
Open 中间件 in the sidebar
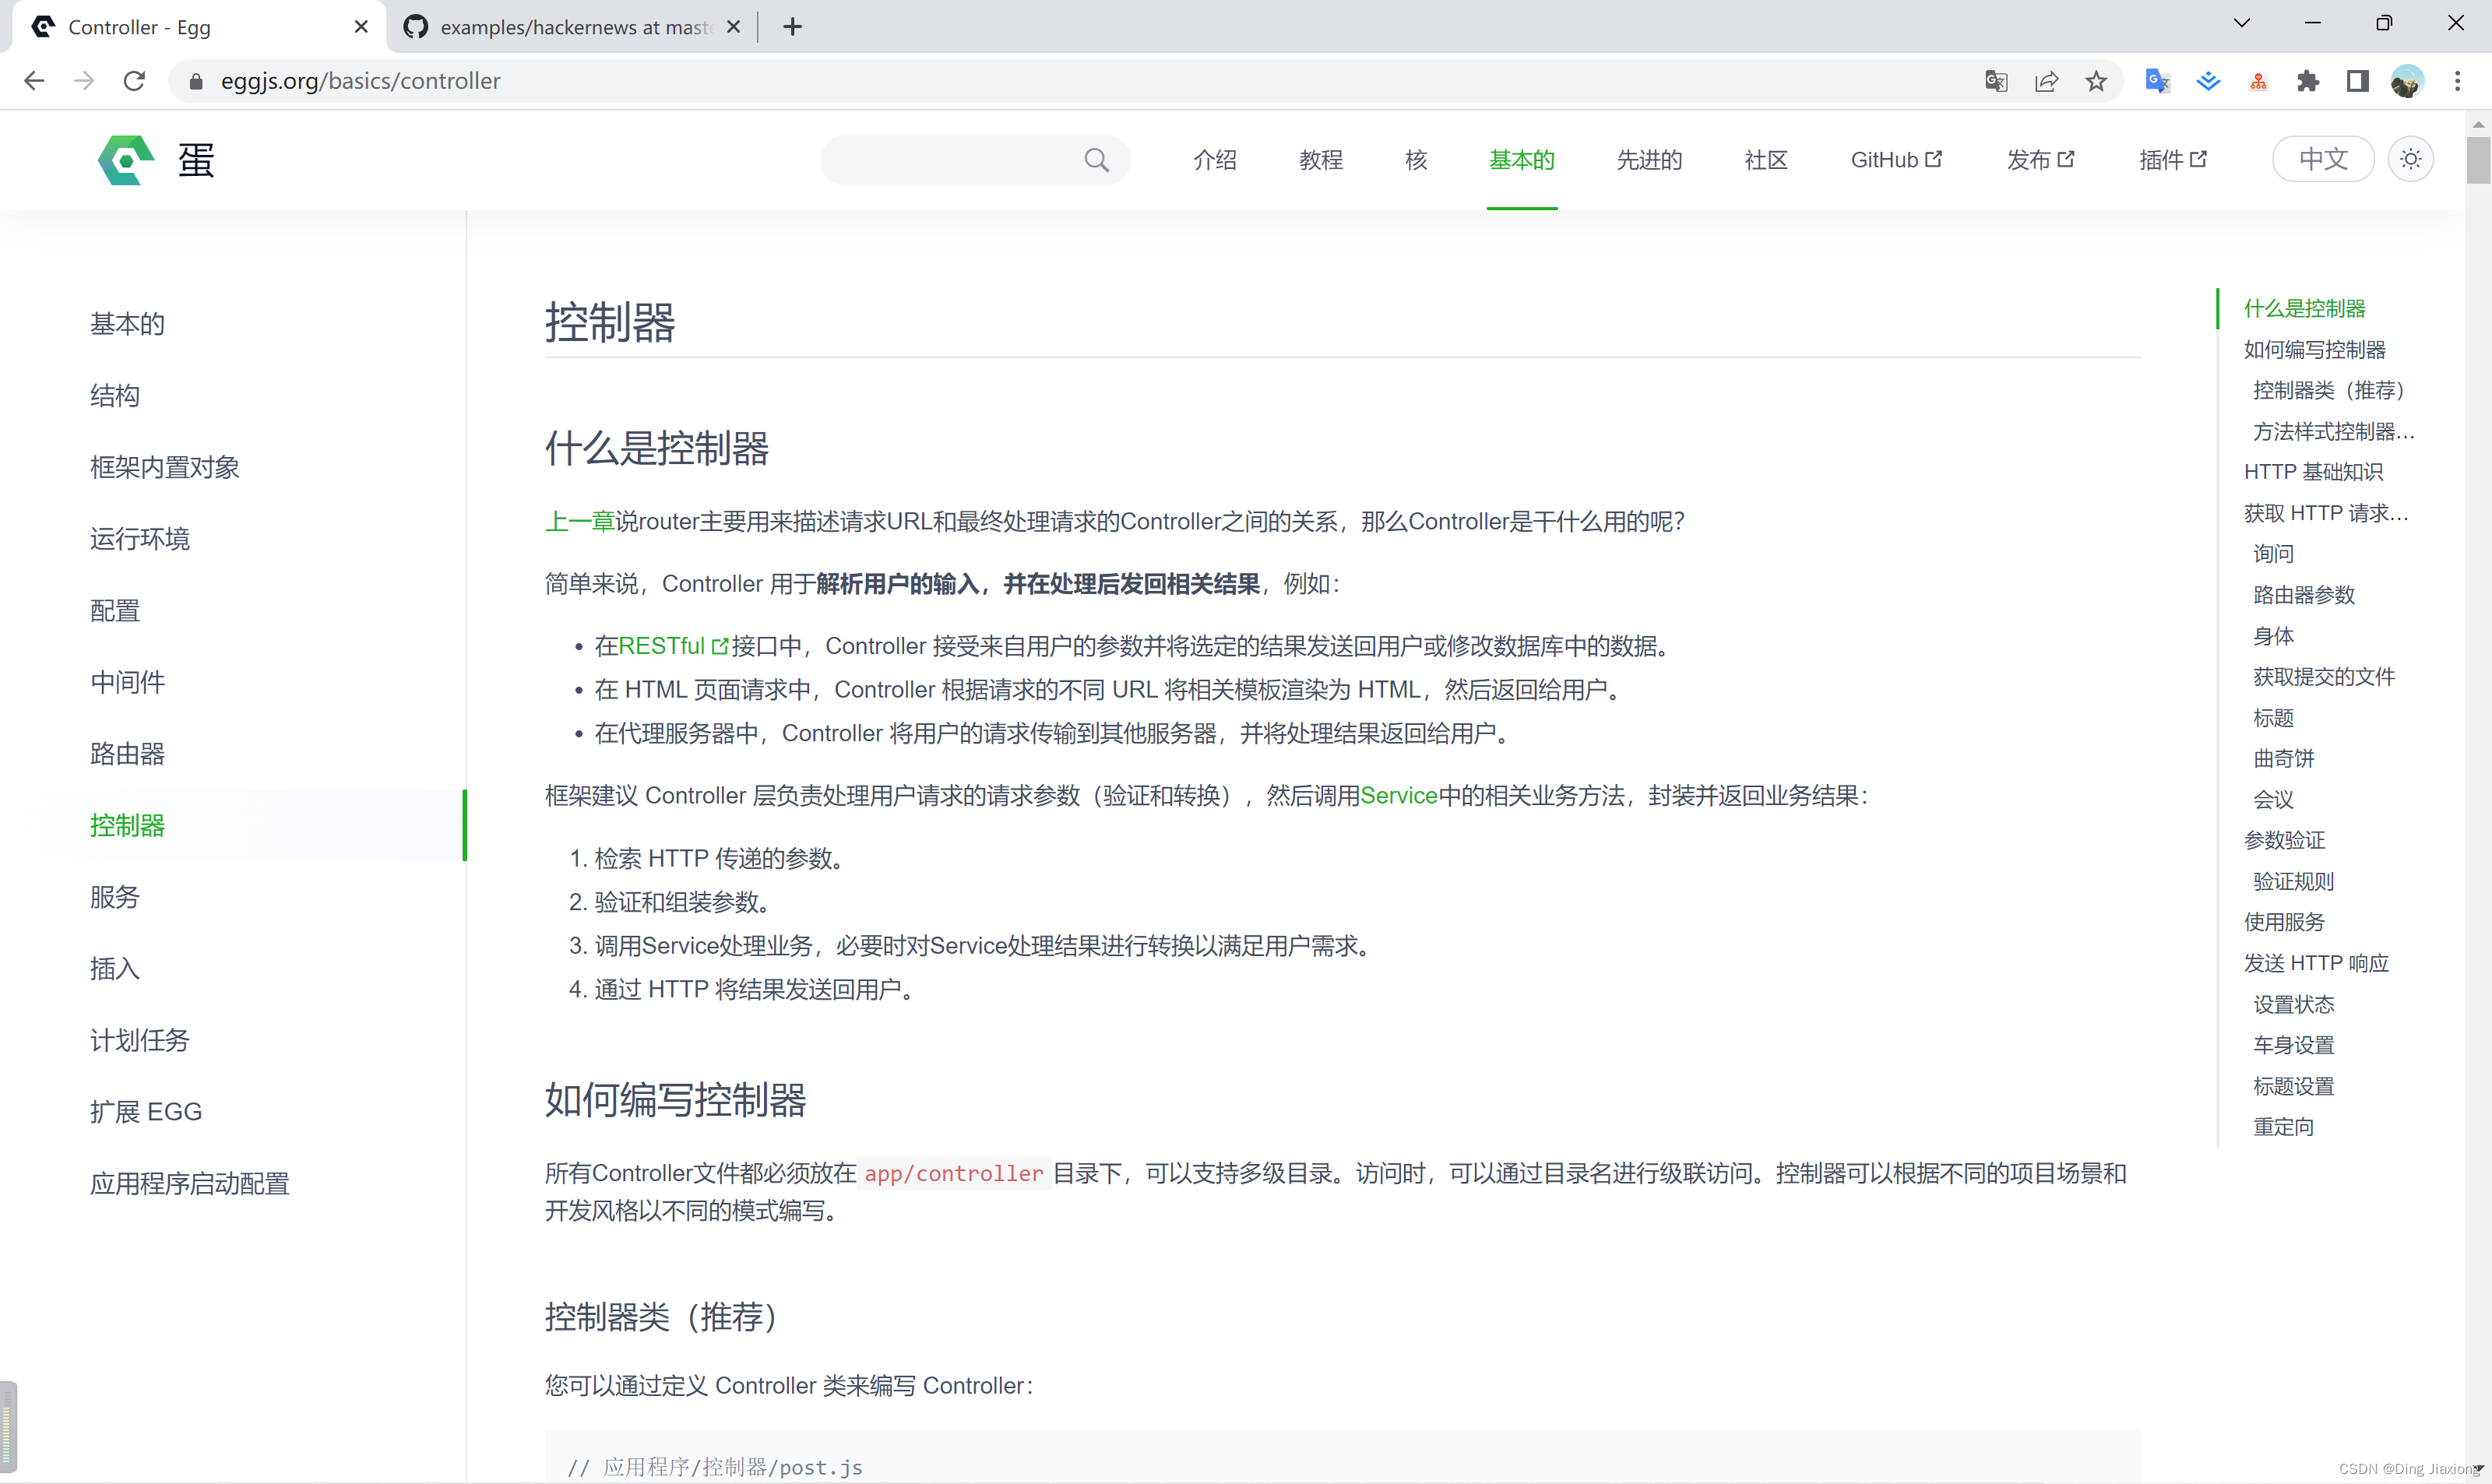(x=127, y=682)
